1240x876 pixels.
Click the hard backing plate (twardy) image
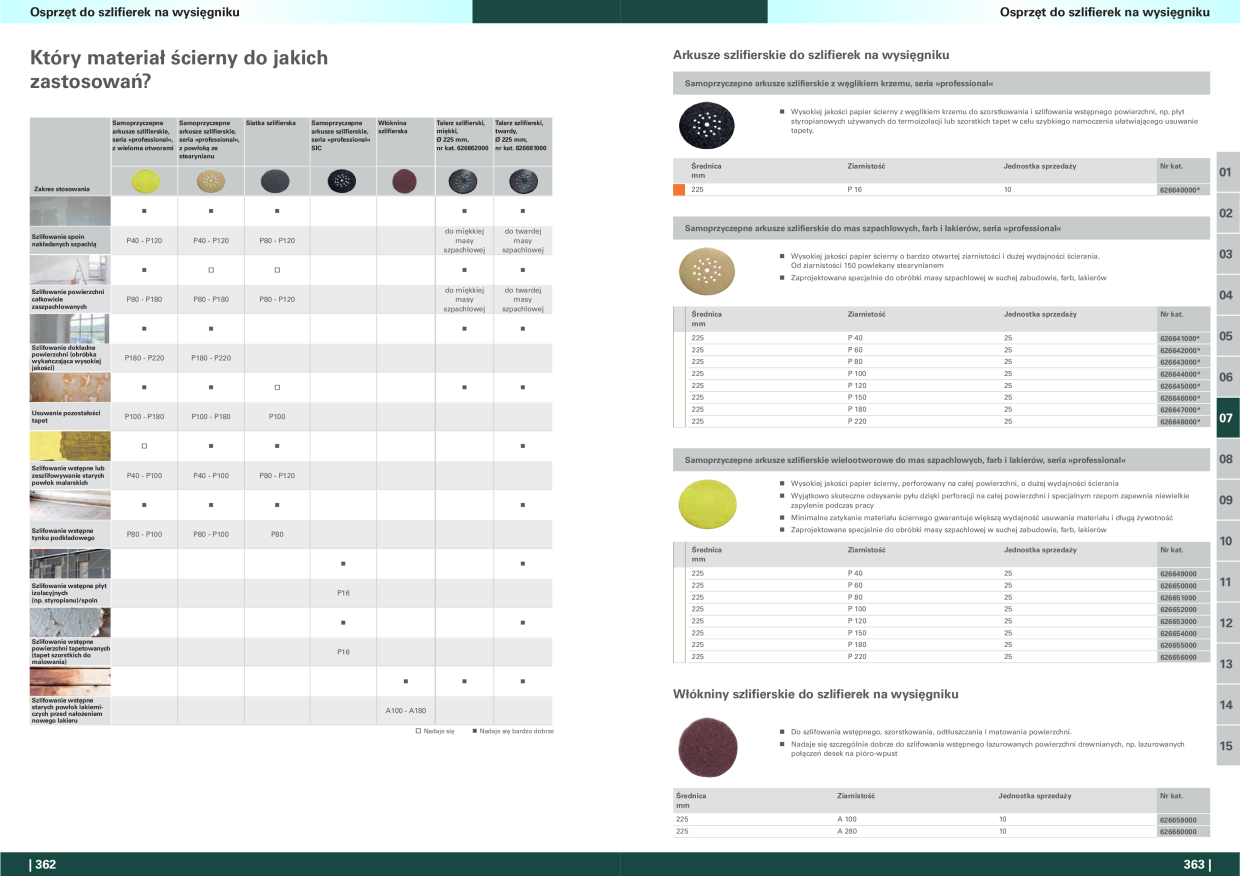[x=522, y=181]
